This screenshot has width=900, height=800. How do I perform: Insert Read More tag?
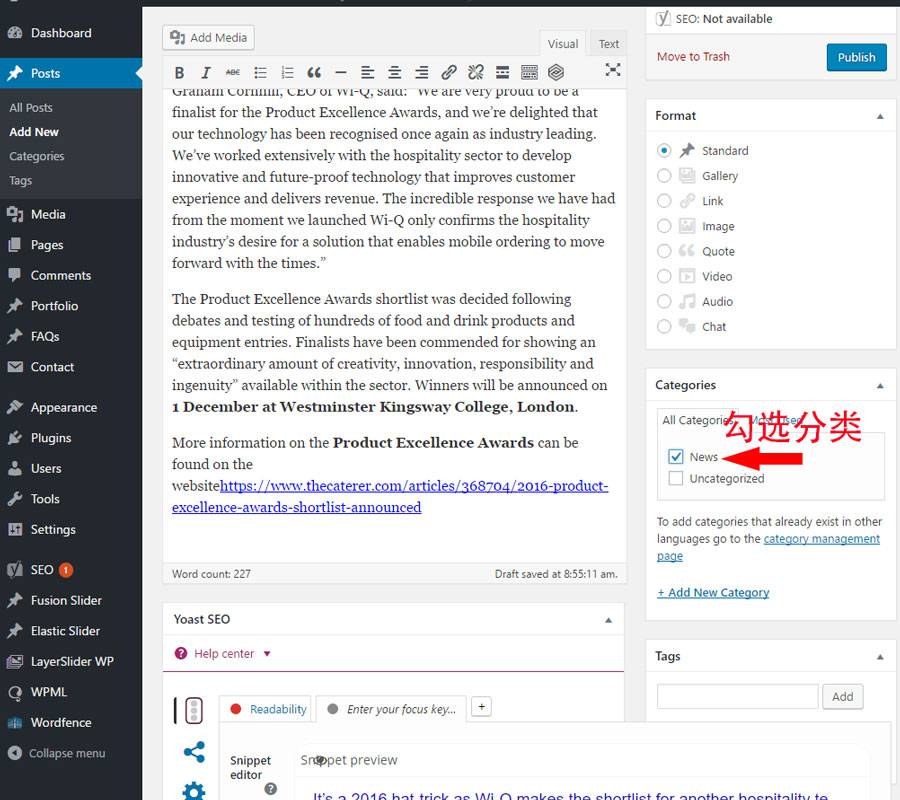pos(503,72)
